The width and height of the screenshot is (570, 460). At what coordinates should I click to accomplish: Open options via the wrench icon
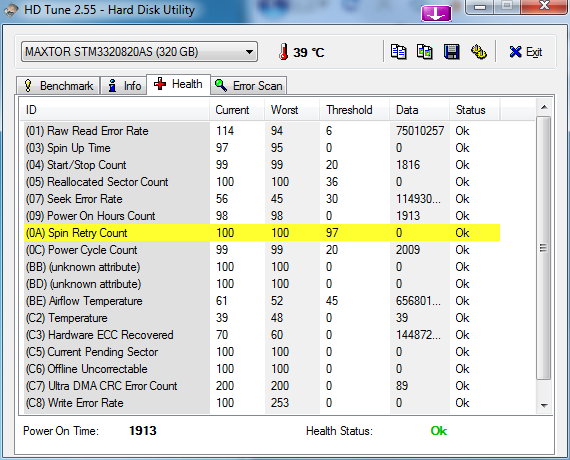[x=479, y=52]
